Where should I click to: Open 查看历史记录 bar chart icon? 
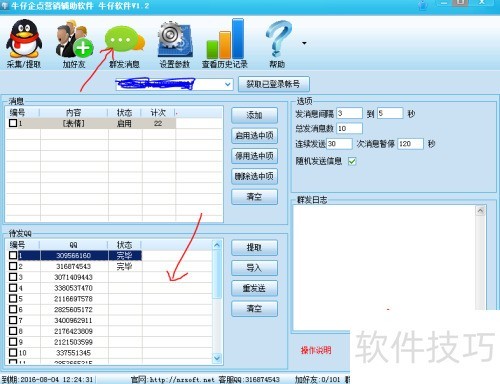[225, 43]
